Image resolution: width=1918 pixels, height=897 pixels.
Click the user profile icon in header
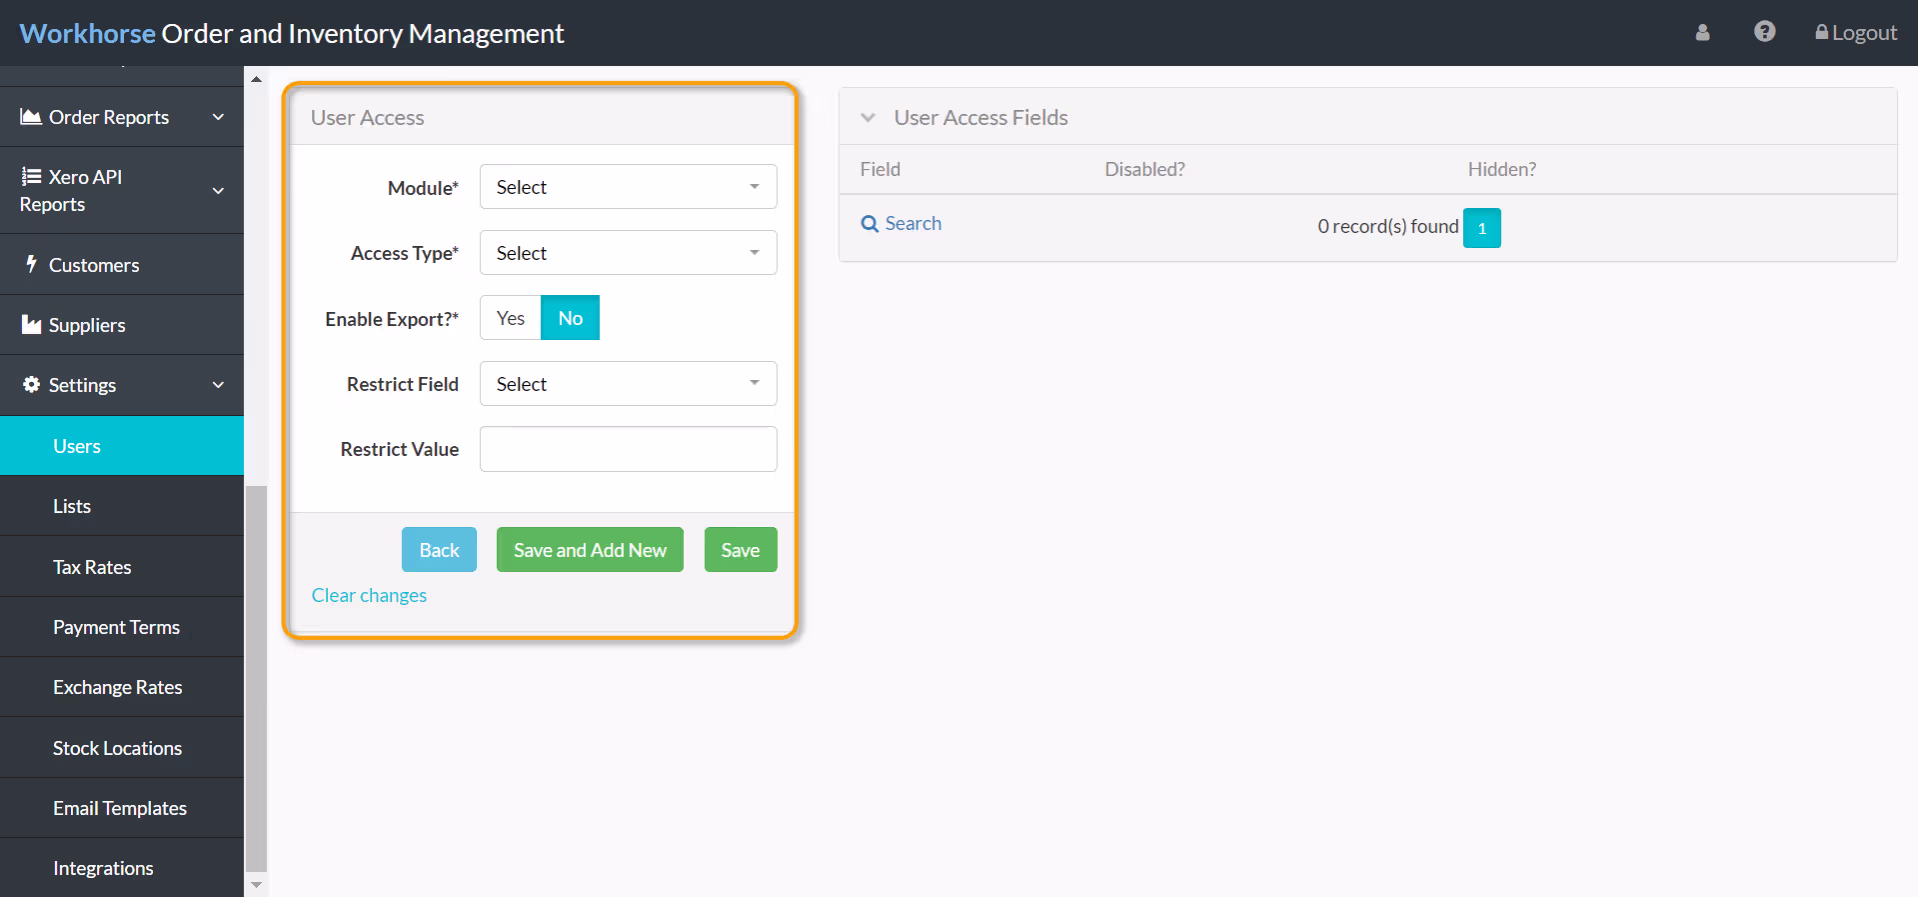tap(1702, 33)
